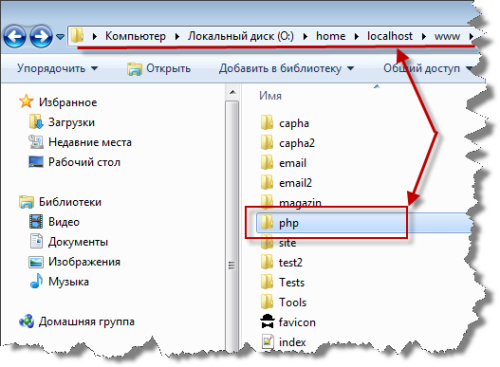Select the site folder name
This screenshot has height=367, width=500.
[x=287, y=243]
